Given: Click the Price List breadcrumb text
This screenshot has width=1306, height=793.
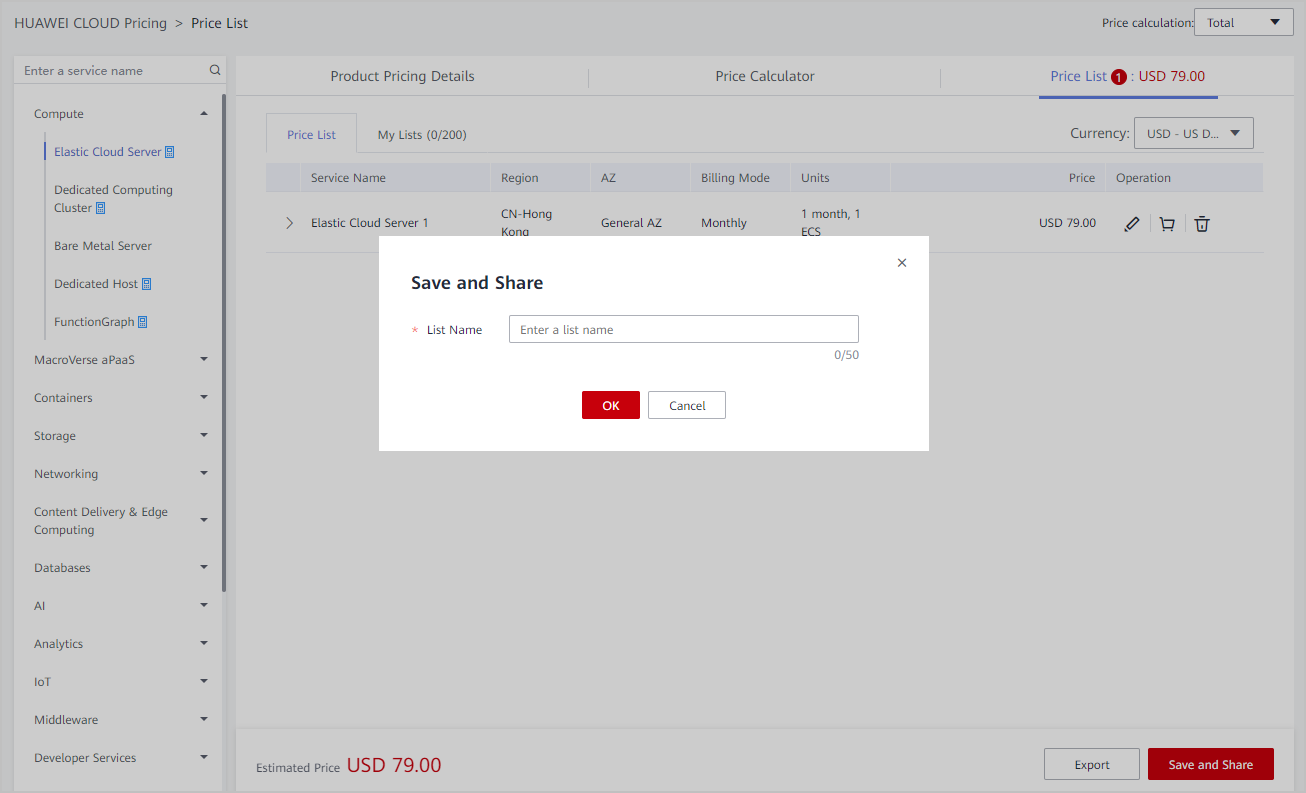Looking at the screenshot, I should click(x=220, y=23).
